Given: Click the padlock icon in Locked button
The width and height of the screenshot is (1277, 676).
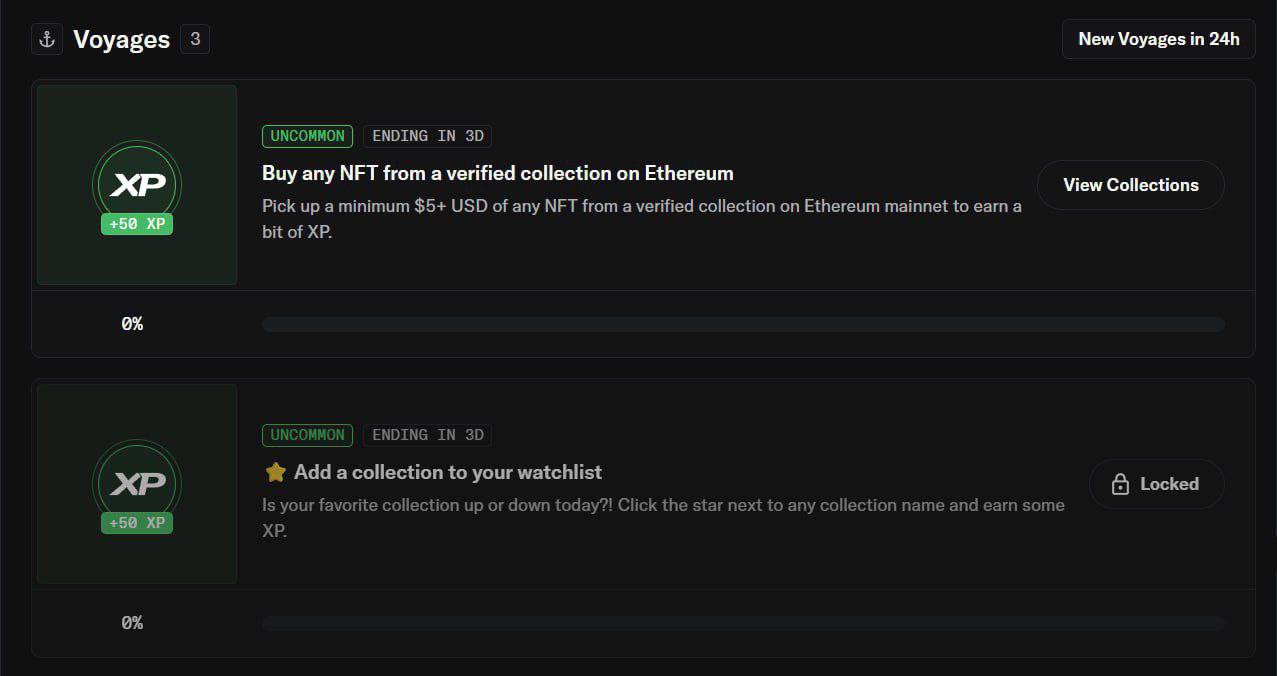Looking at the screenshot, I should [1121, 484].
